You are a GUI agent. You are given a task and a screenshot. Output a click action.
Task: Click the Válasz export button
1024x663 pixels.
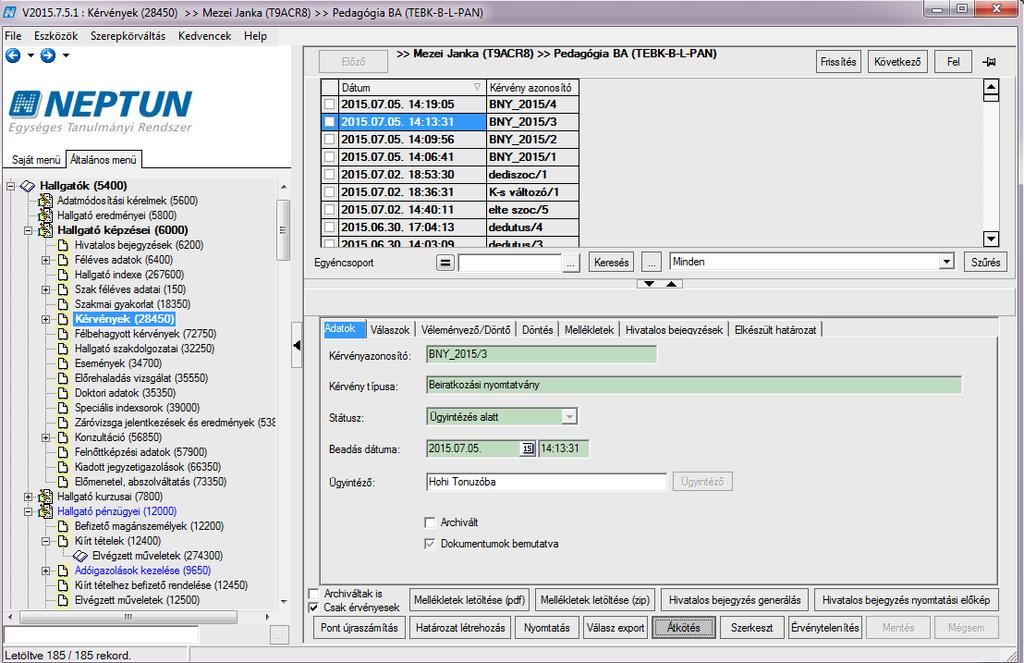[x=615, y=628]
